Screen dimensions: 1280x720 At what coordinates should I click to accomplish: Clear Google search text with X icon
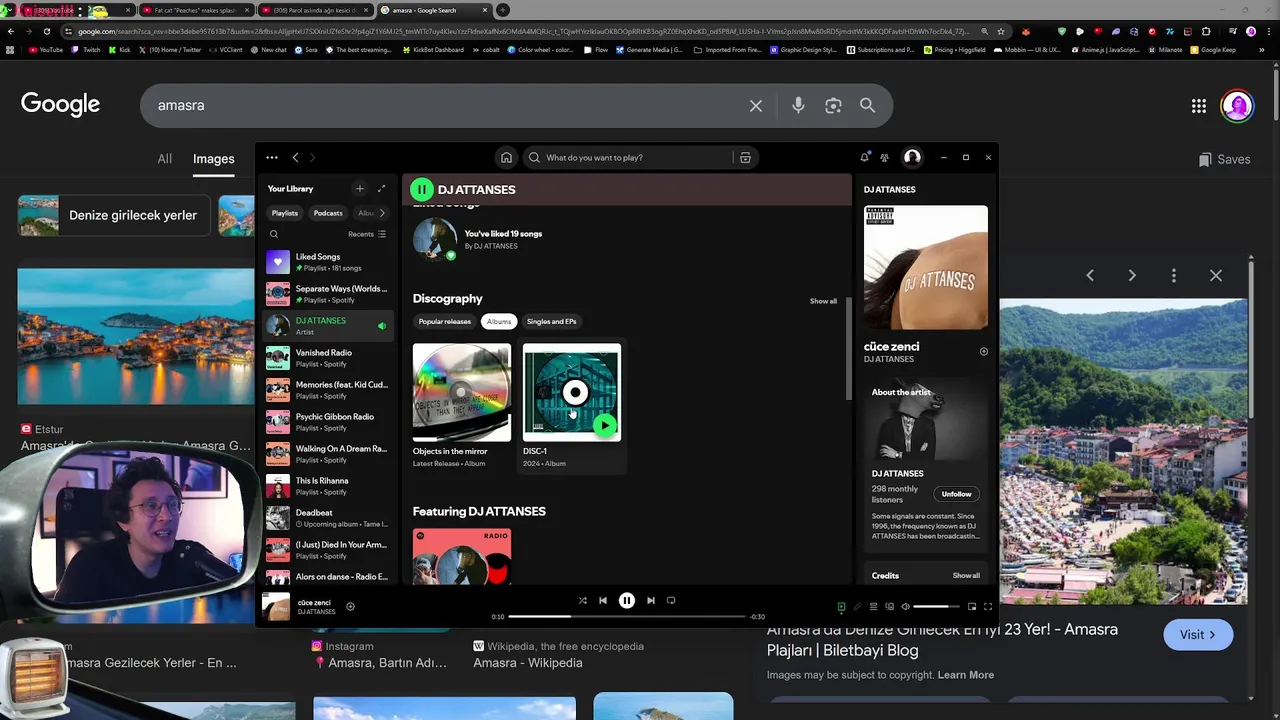756,105
